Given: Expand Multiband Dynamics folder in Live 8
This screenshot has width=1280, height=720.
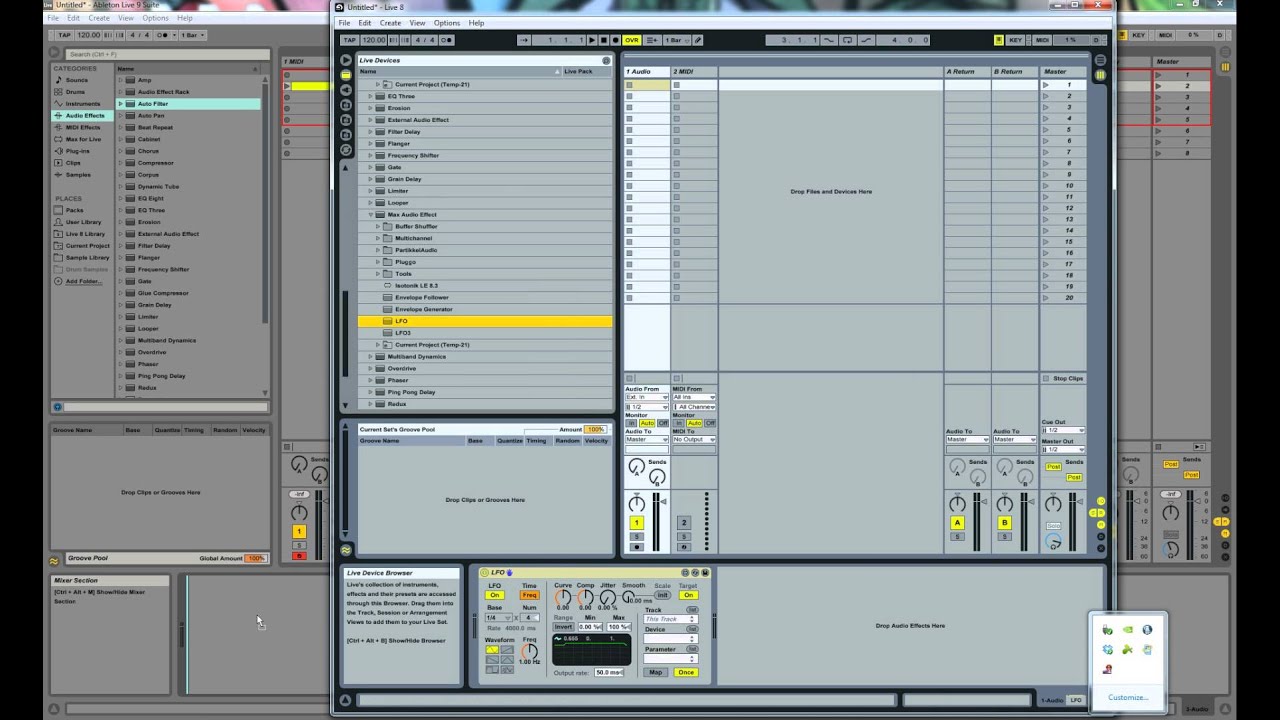Looking at the screenshot, I should (371, 356).
